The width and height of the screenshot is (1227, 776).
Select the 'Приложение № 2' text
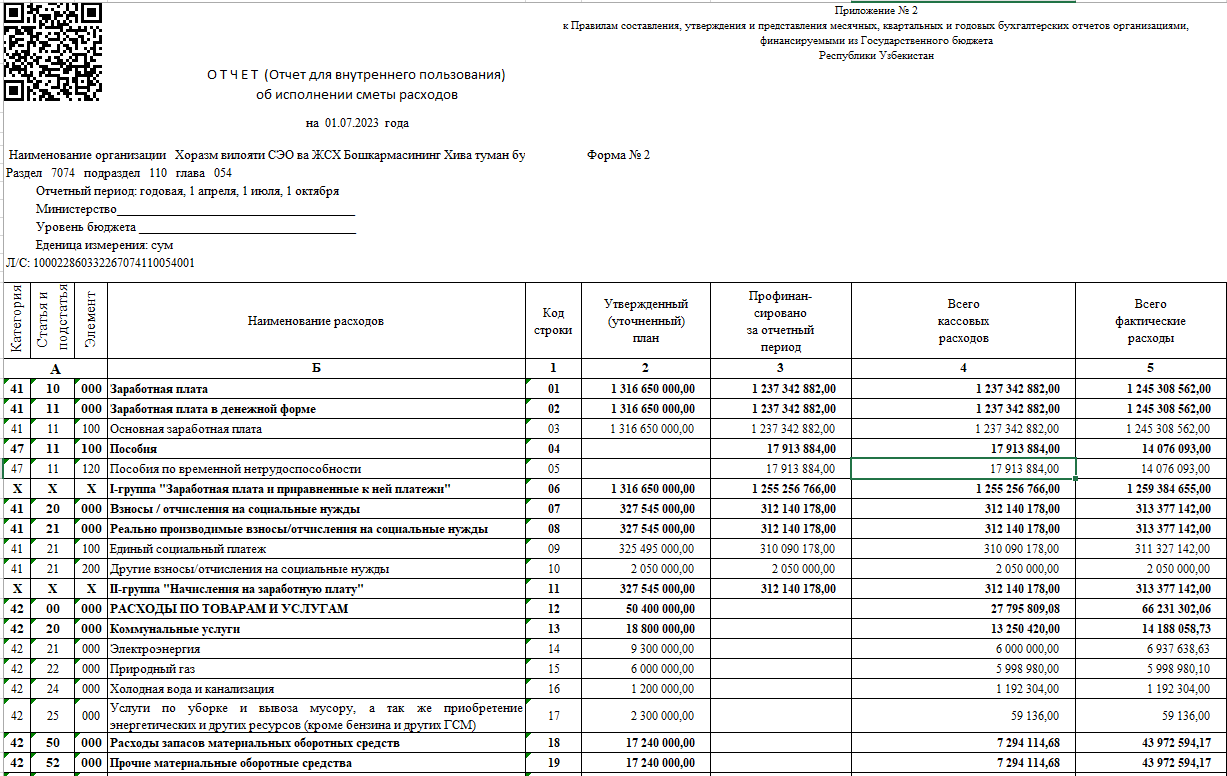(875, 10)
